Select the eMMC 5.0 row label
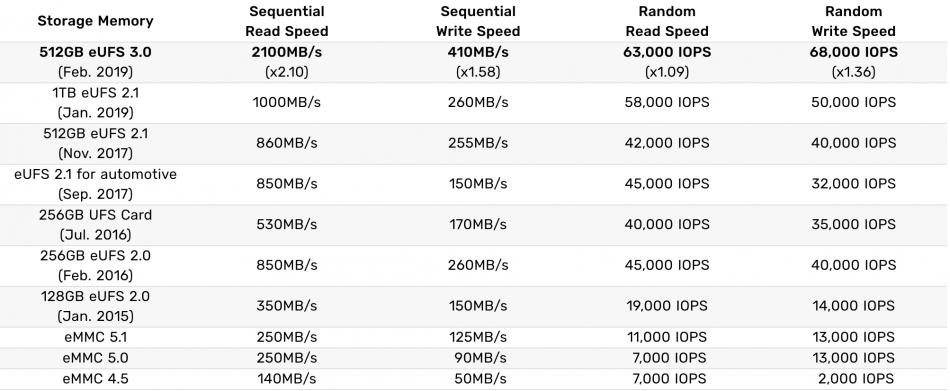Screen dimensions: 950x391 point(95,358)
